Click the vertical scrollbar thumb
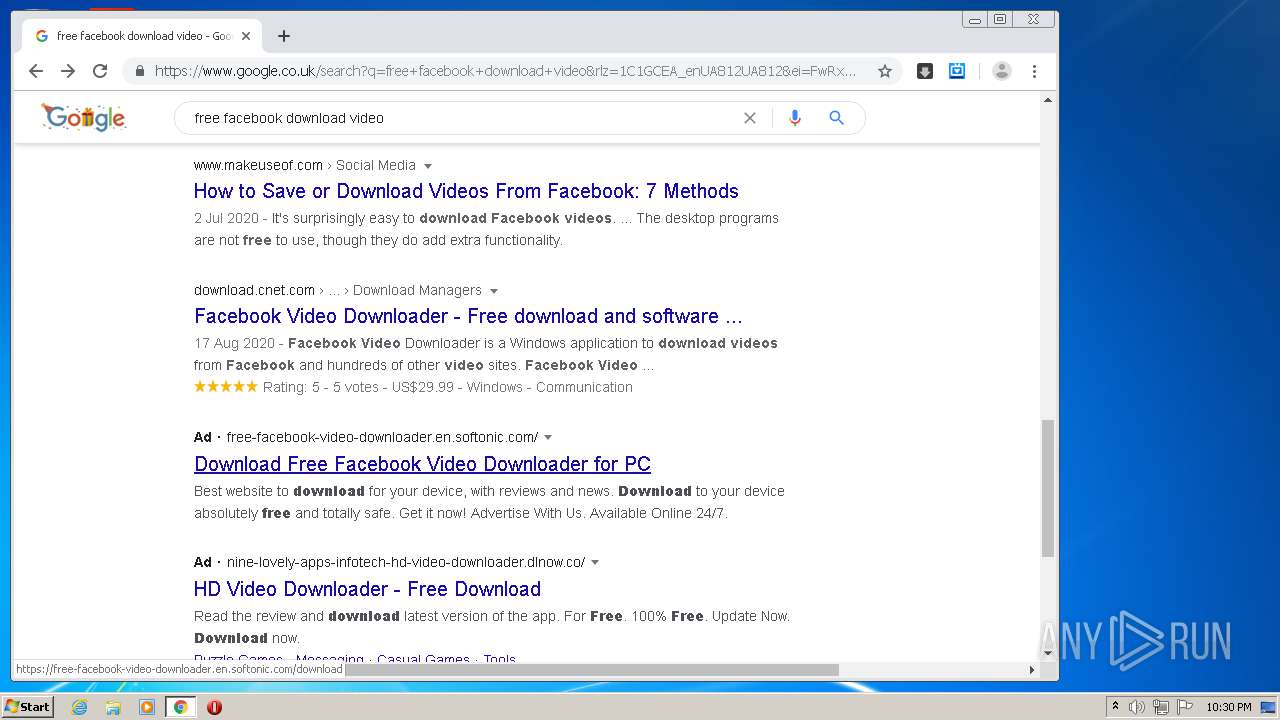1280x720 pixels. point(1048,488)
